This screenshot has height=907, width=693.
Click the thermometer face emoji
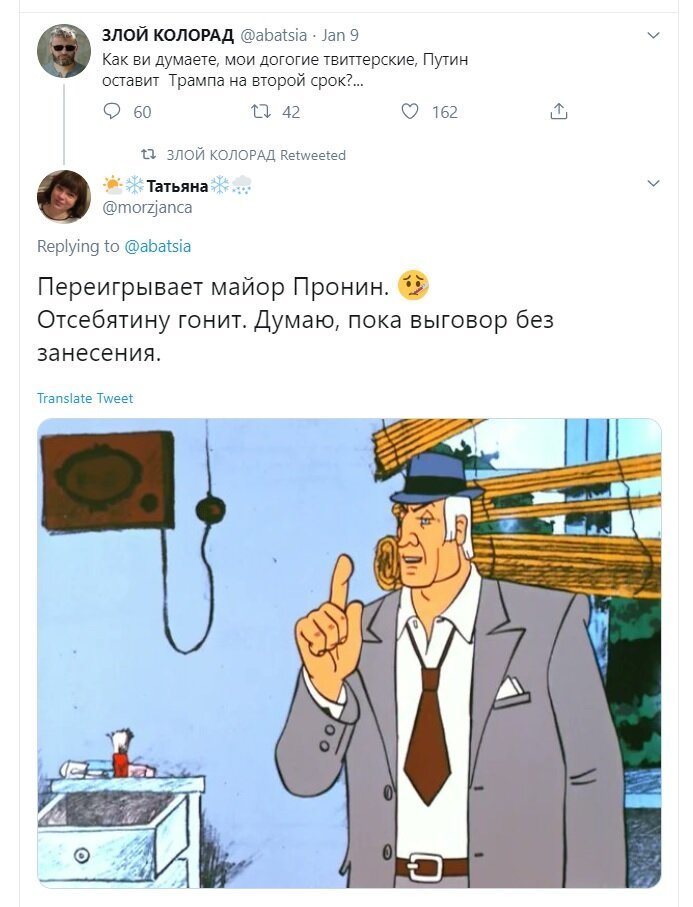click(x=414, y=286)
